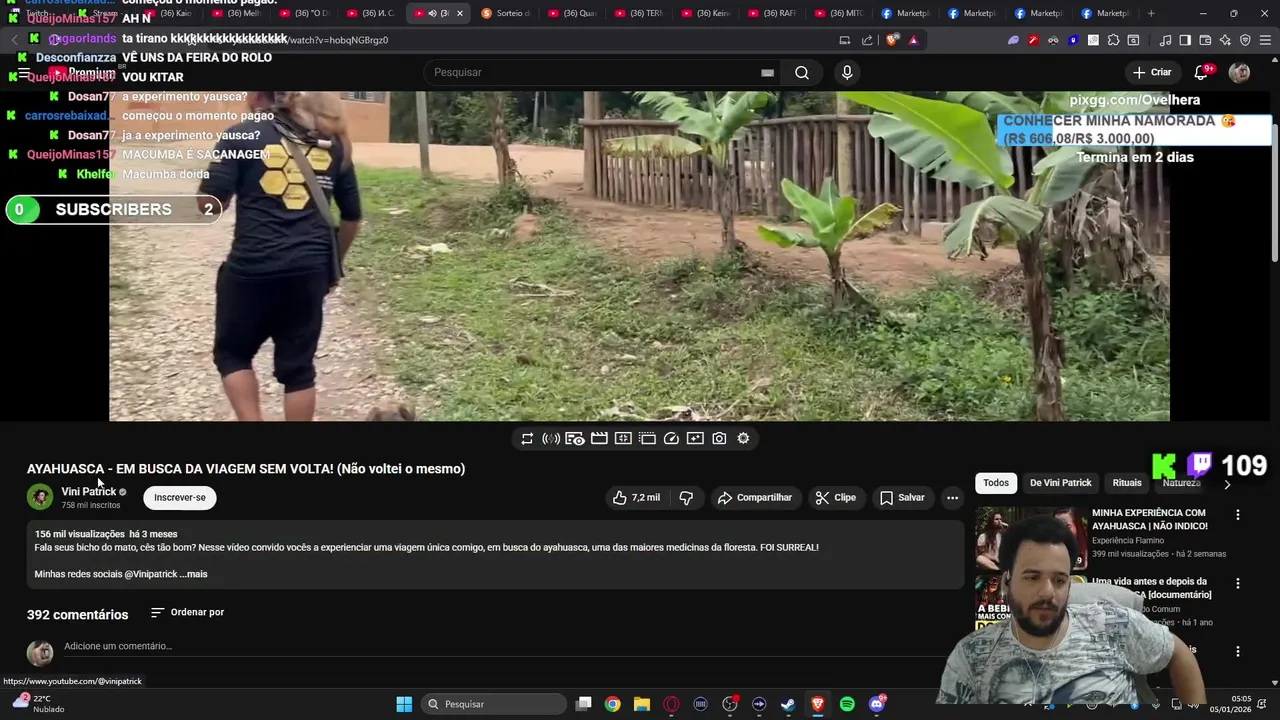
Task: Open the YouTube account avatar menu
Action: [x=1239, y=72]
